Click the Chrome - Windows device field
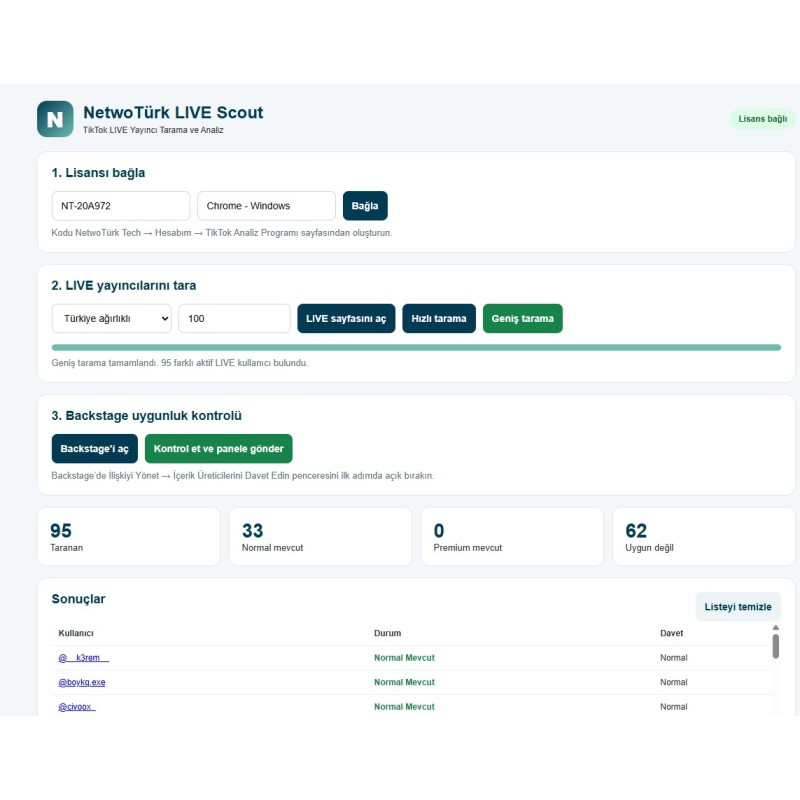This screenshot has height=800, width=800. (x=266, y=206)
